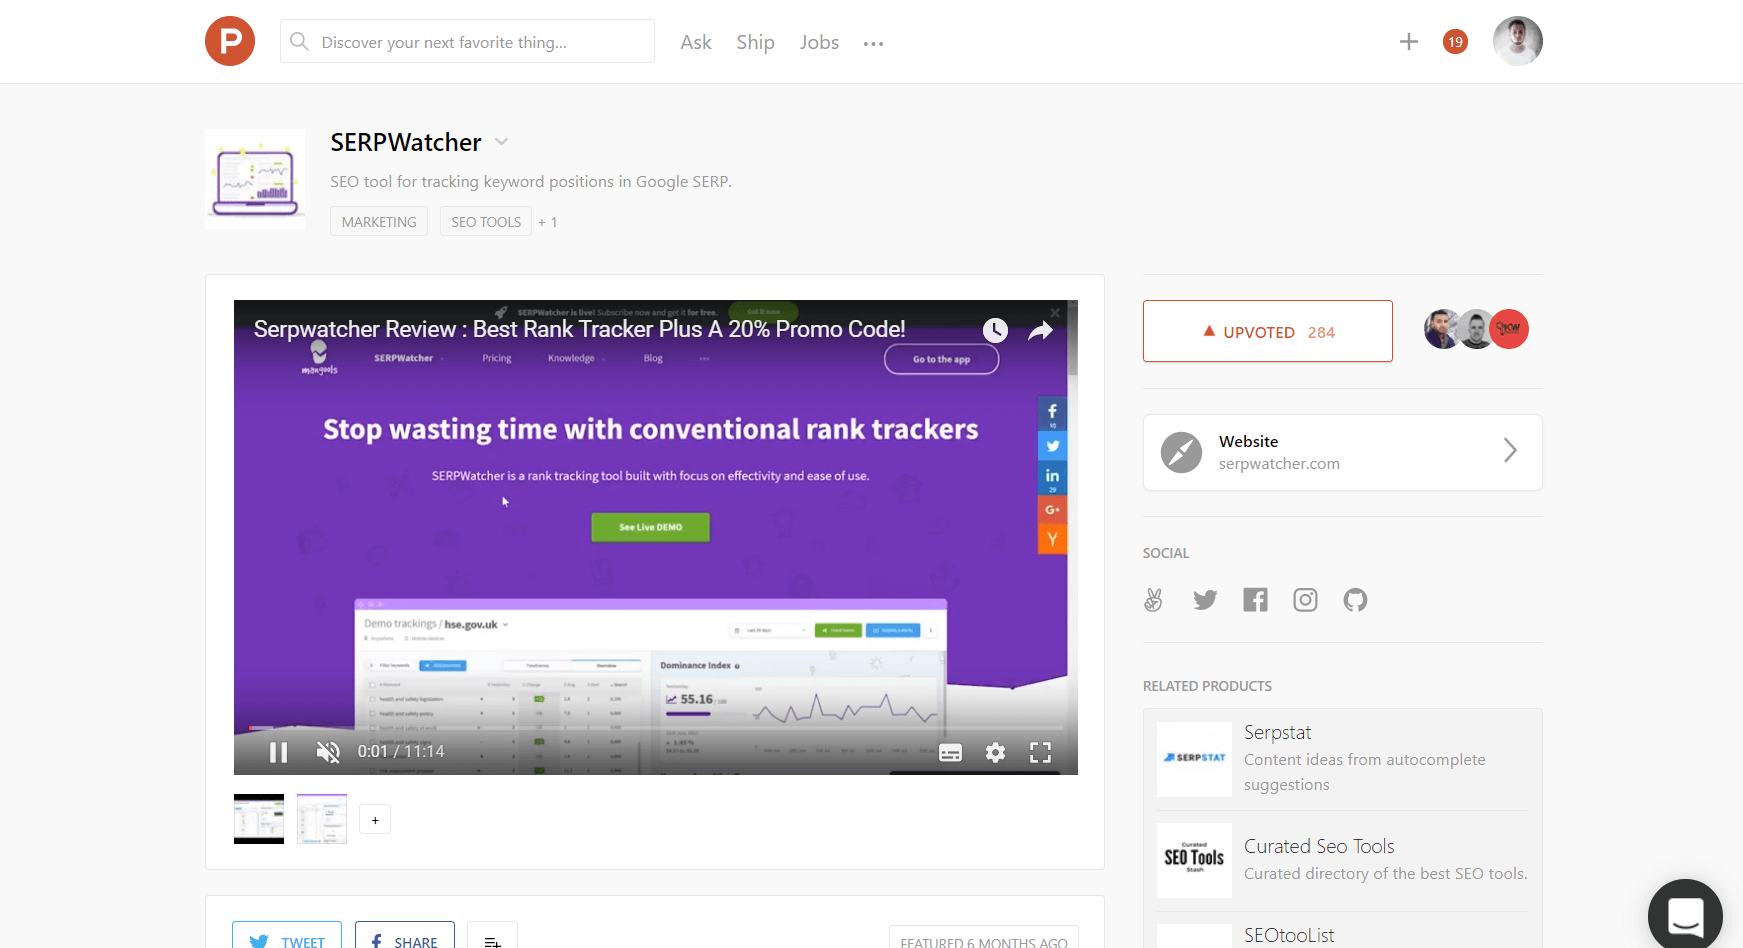Open the more options ellipsis menu
Image resolution: width=1743 pixels, height=948 pixels.
(x=873, y=43)
